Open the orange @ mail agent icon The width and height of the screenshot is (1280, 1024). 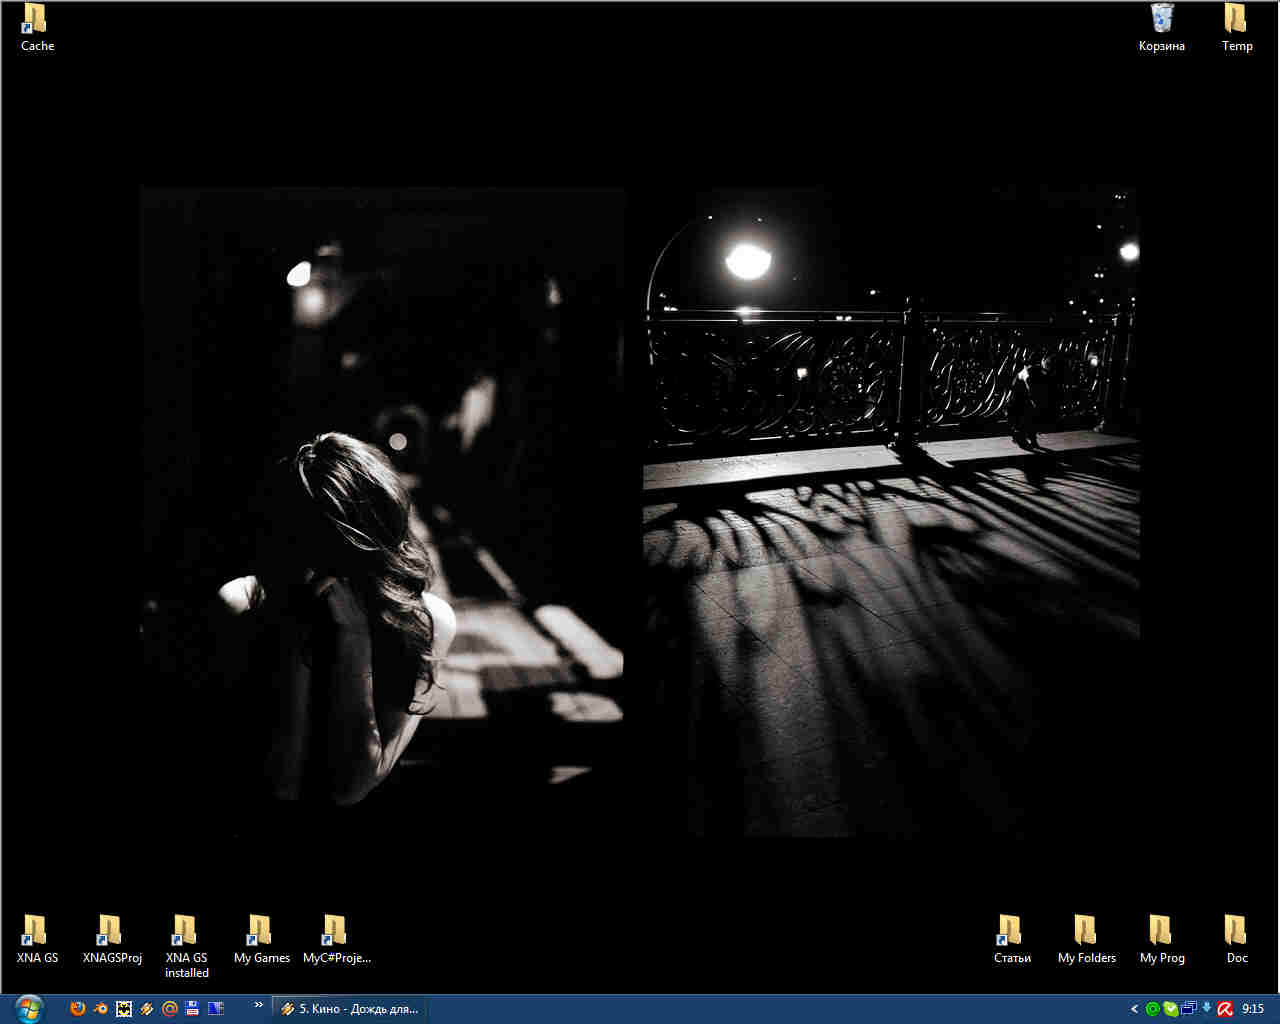tap(170, 1009)
